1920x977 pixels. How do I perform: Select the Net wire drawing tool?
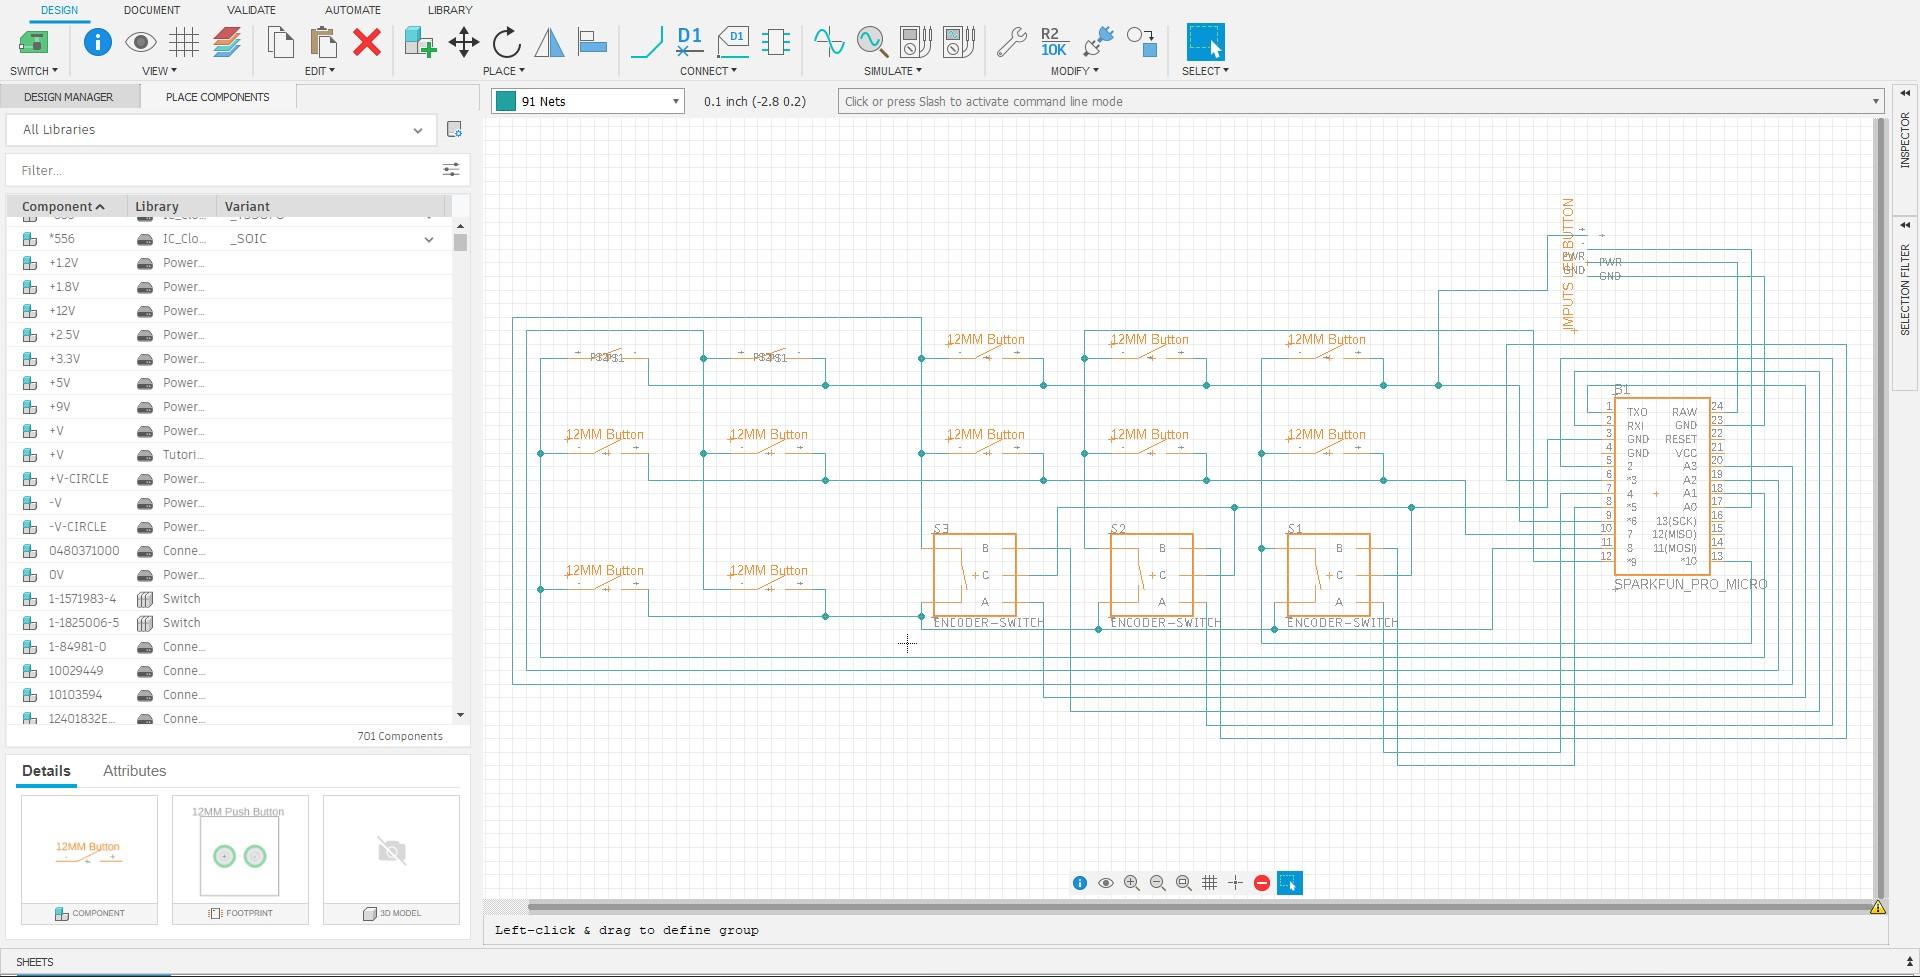(646, 43)
